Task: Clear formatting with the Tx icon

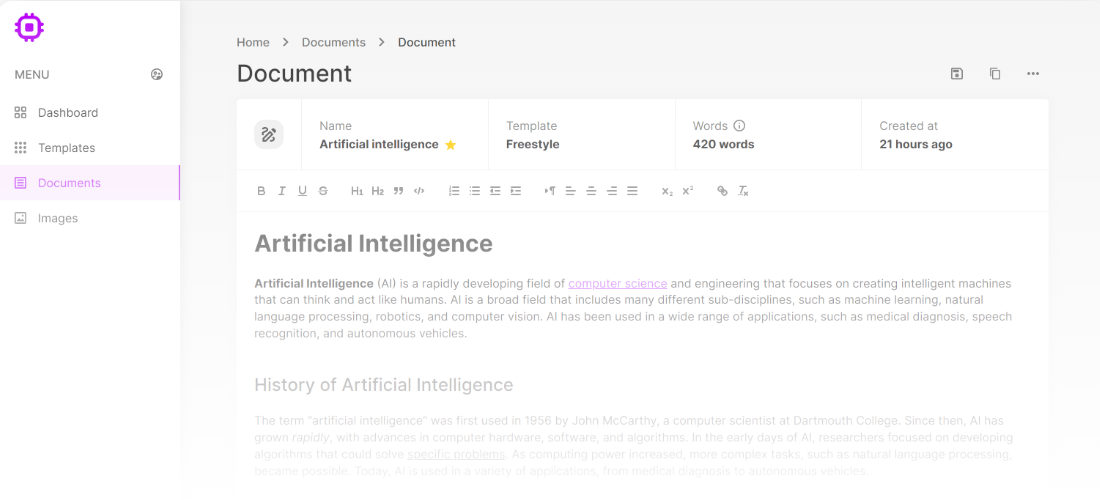Action: click(744, 191)
